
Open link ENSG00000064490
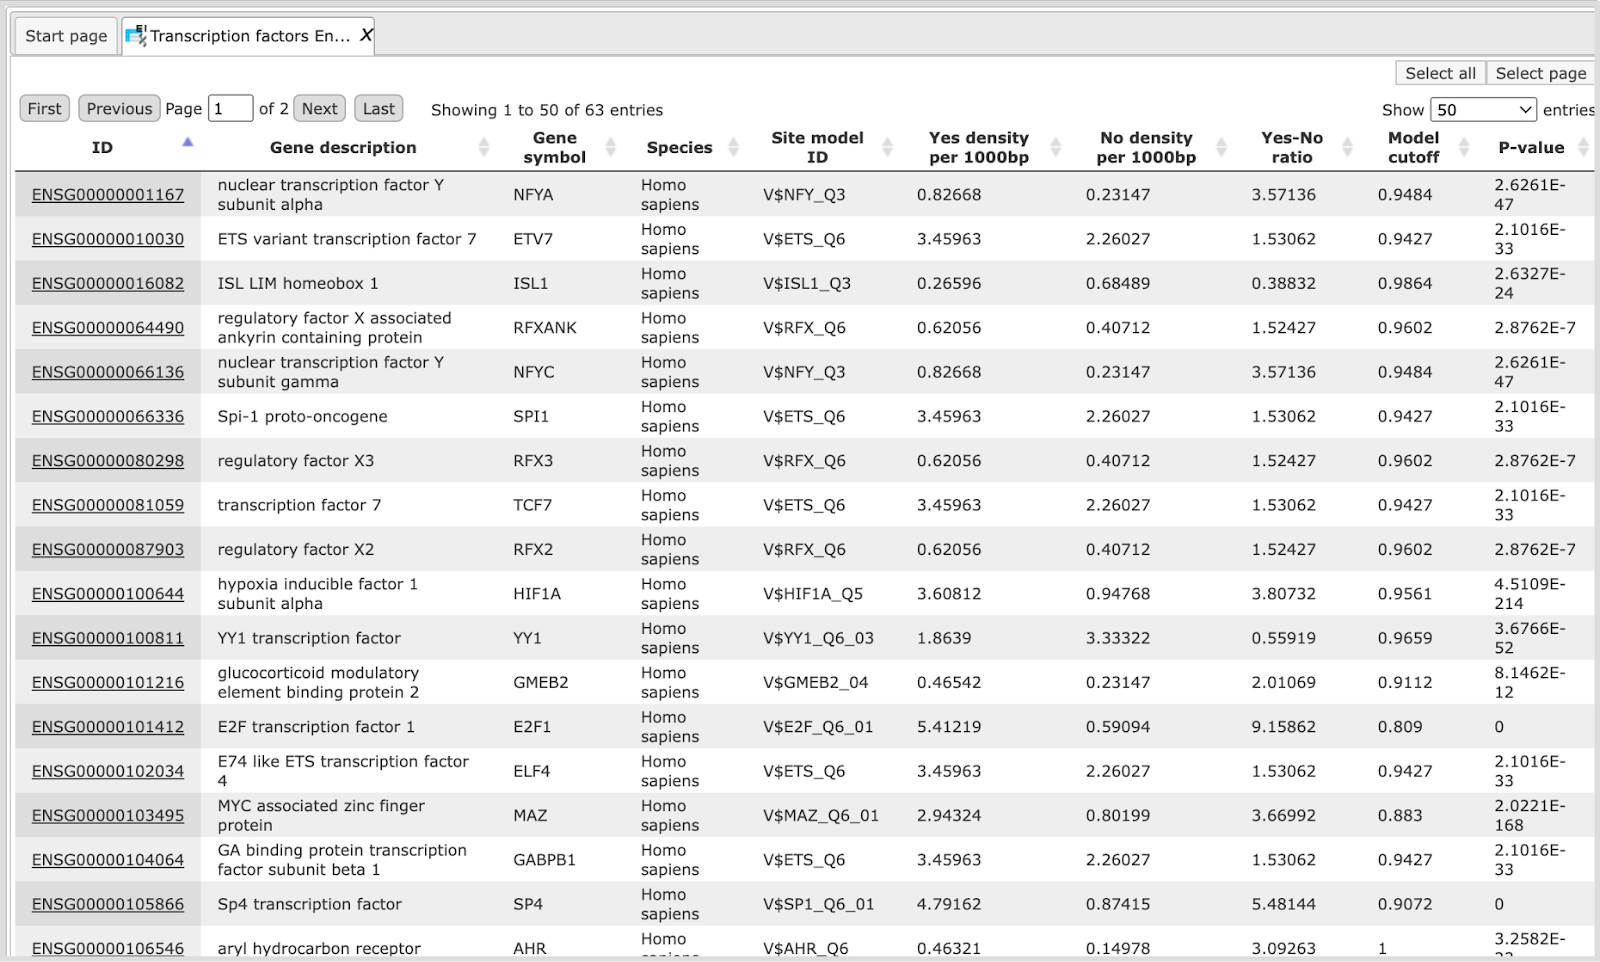click(x=108, y=328)
